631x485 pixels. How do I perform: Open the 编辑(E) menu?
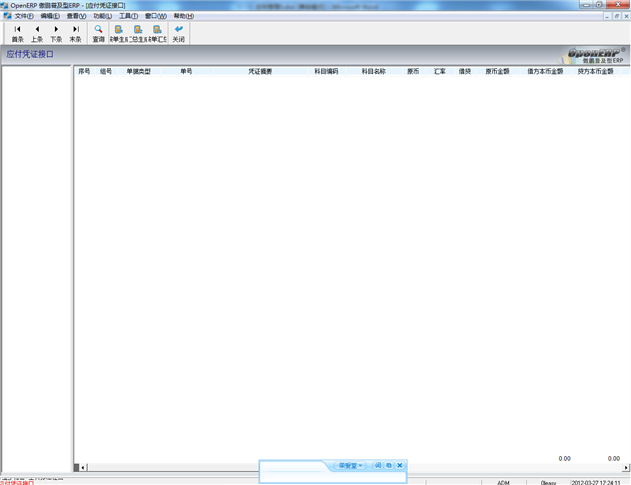coord(50,16)
